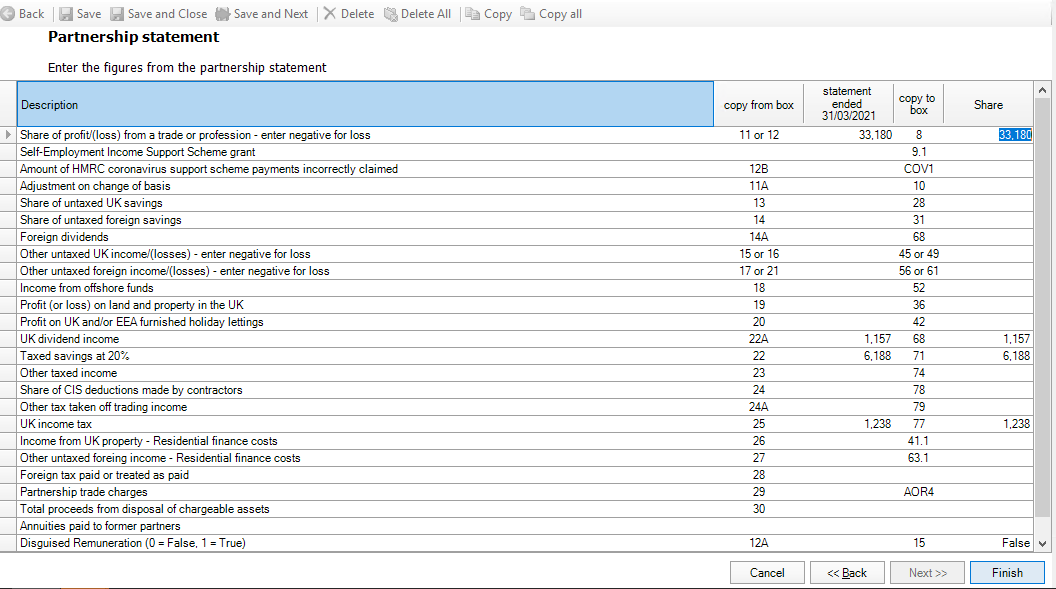Image resolution: width=1056 pixels, height=589 pixels.
Task: Select 'Other untaxed foreing income - Residential finance costs'
Action: (x=160, y=458)
